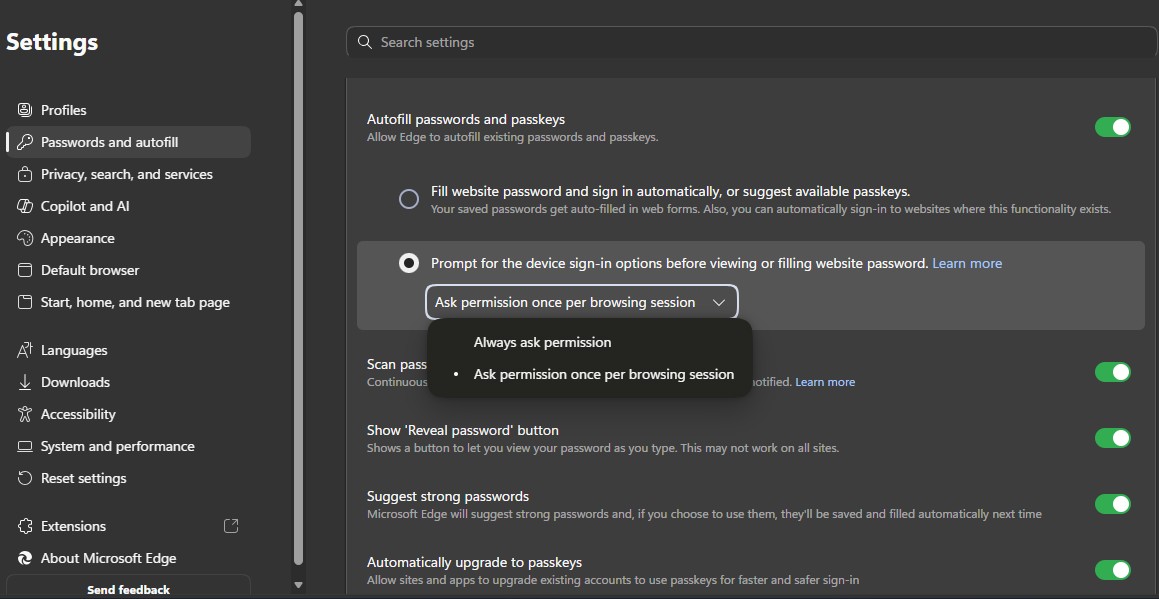Image resolution: width=1159 pixels, height=599 pixels.
Task: Open Default browser settings
Action: click(129, 271)
